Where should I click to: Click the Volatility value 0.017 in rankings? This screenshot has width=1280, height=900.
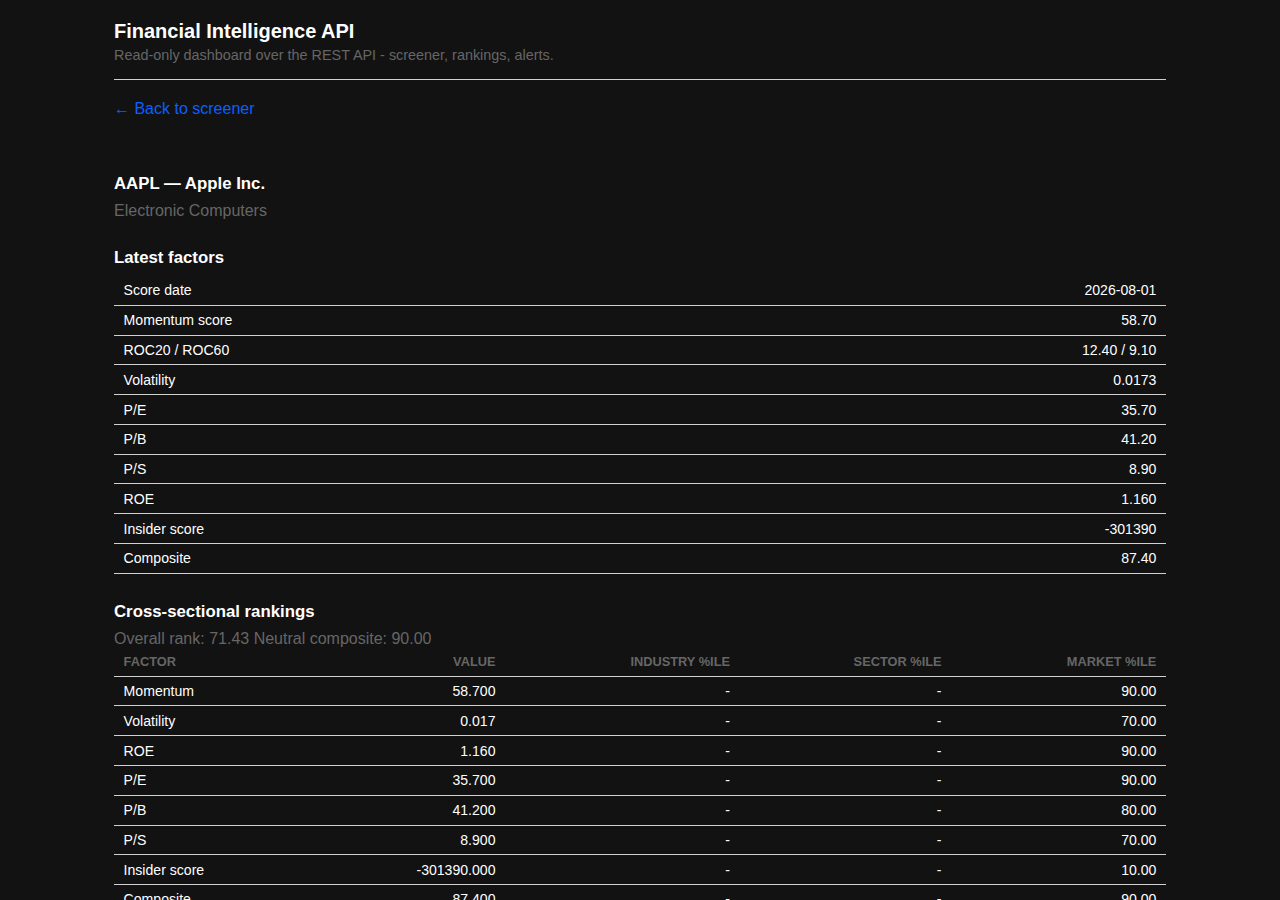coord(478,721)
